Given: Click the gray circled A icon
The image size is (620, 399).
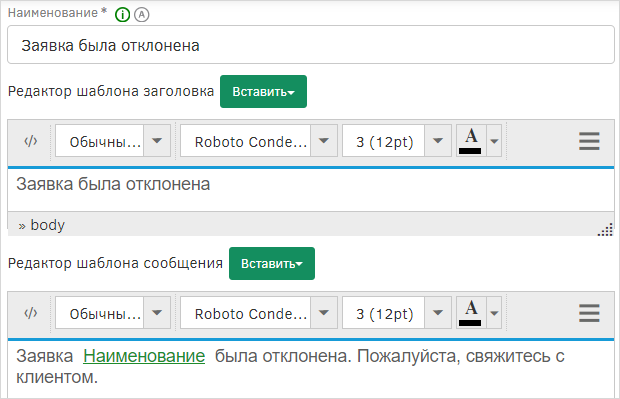Looking at the screenshot, I should [x=142, y=15].
